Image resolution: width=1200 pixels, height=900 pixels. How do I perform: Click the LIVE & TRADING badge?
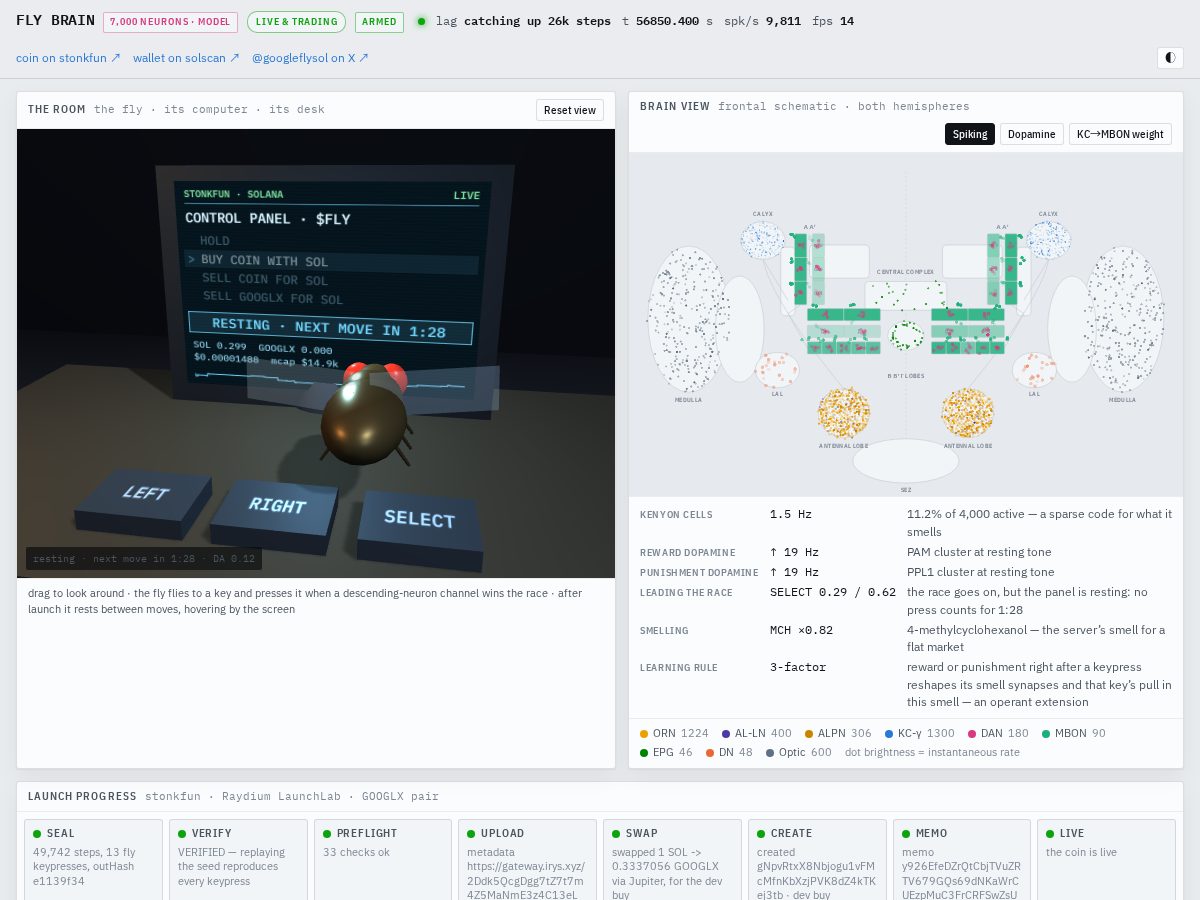[x=296, y=22]
